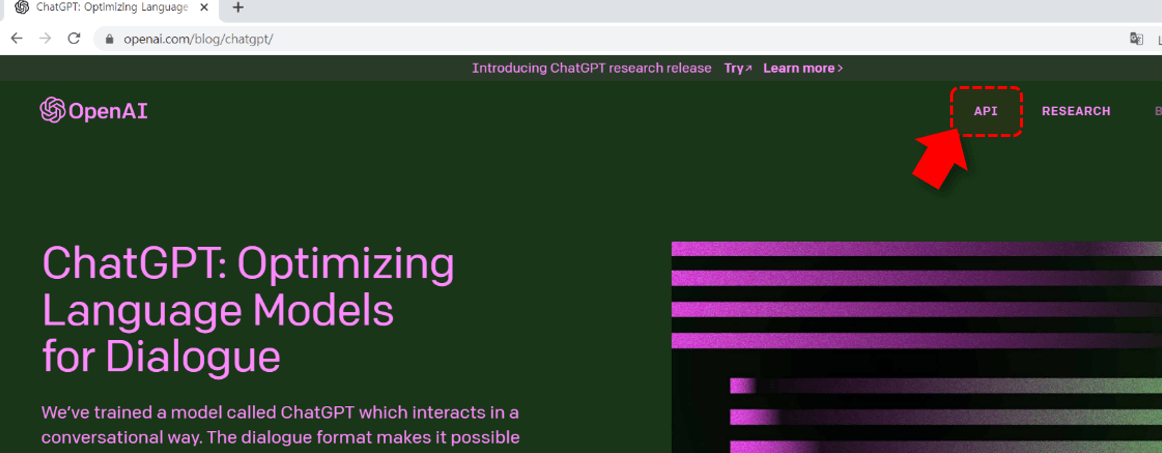Click the browser back arrow
The width and height of the screenshot is (1162, 453).
[16, 39]
